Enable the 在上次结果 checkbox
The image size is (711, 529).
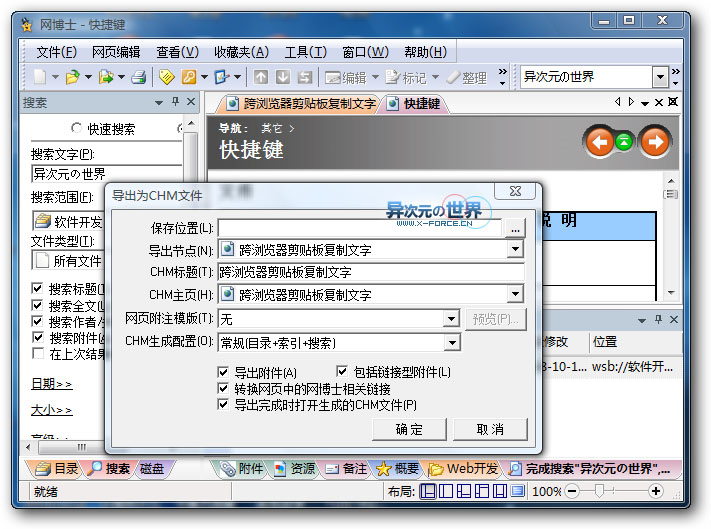(x=38, y=354)
